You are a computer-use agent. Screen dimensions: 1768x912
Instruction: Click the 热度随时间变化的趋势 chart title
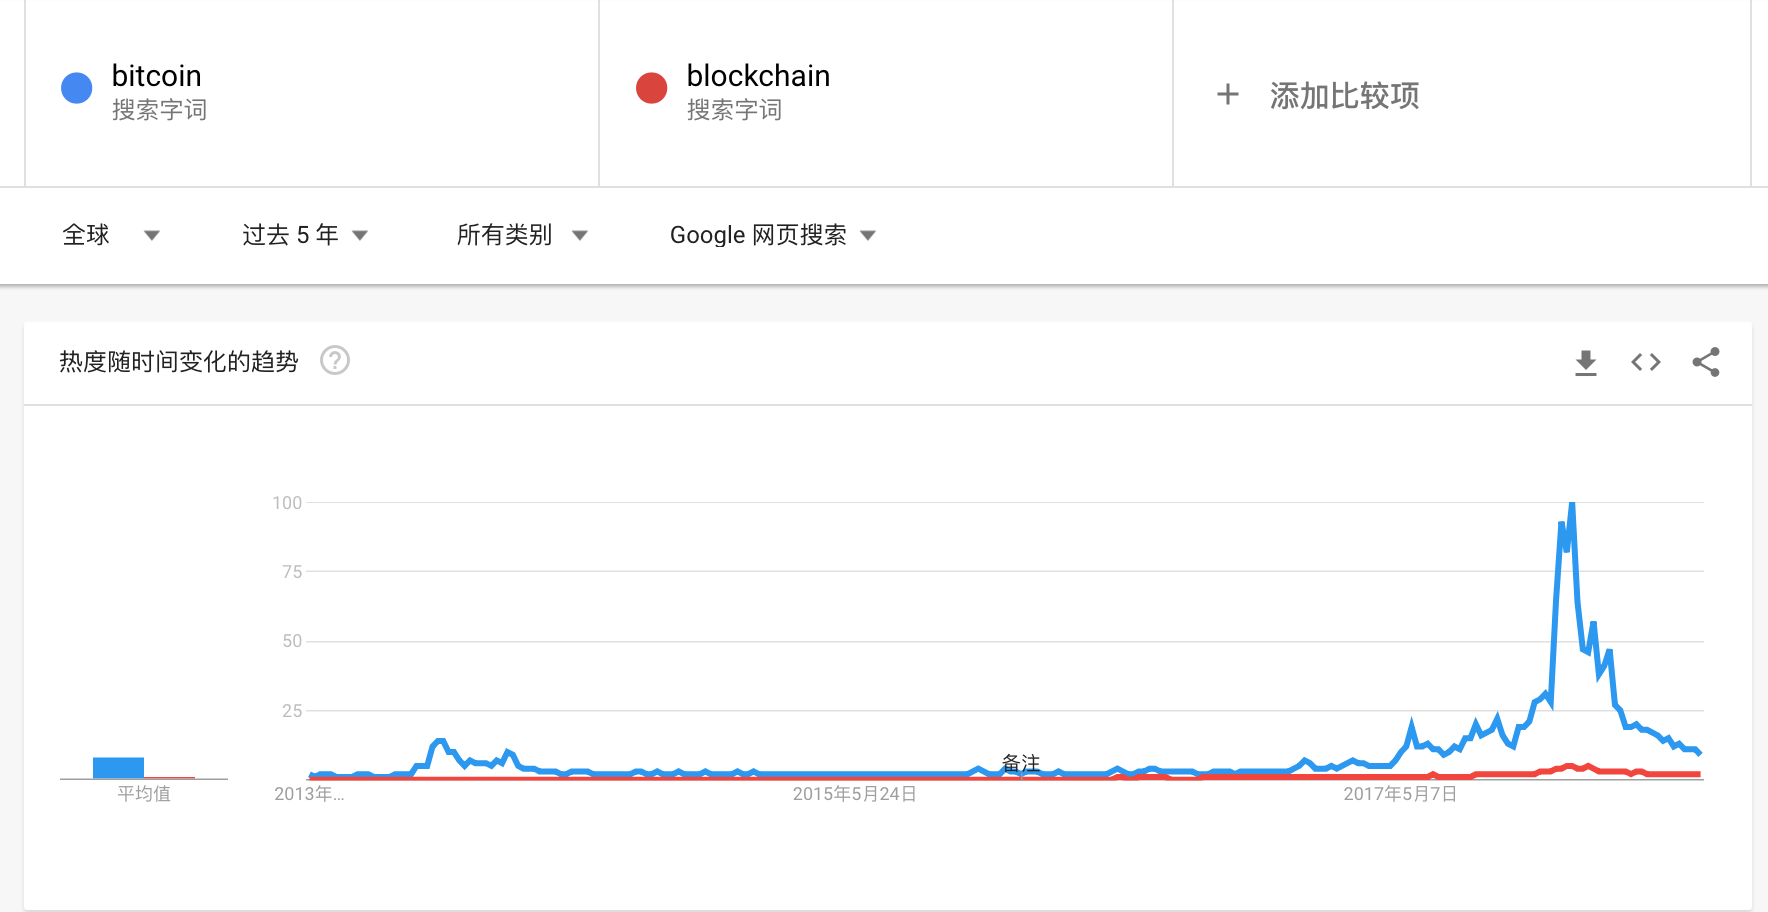(x=179, y=362)
